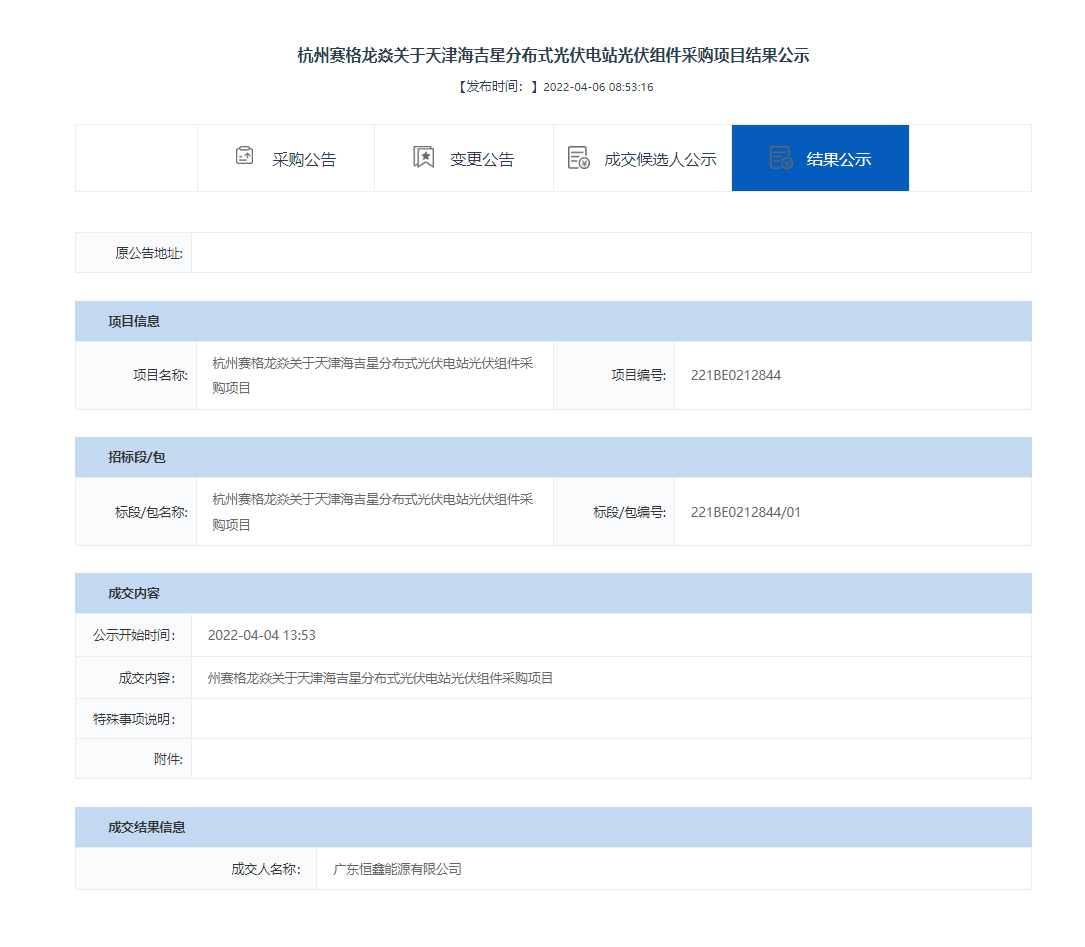Click project number 221BE0212844
Screen dimensions: 1085x947
point(736,375)
